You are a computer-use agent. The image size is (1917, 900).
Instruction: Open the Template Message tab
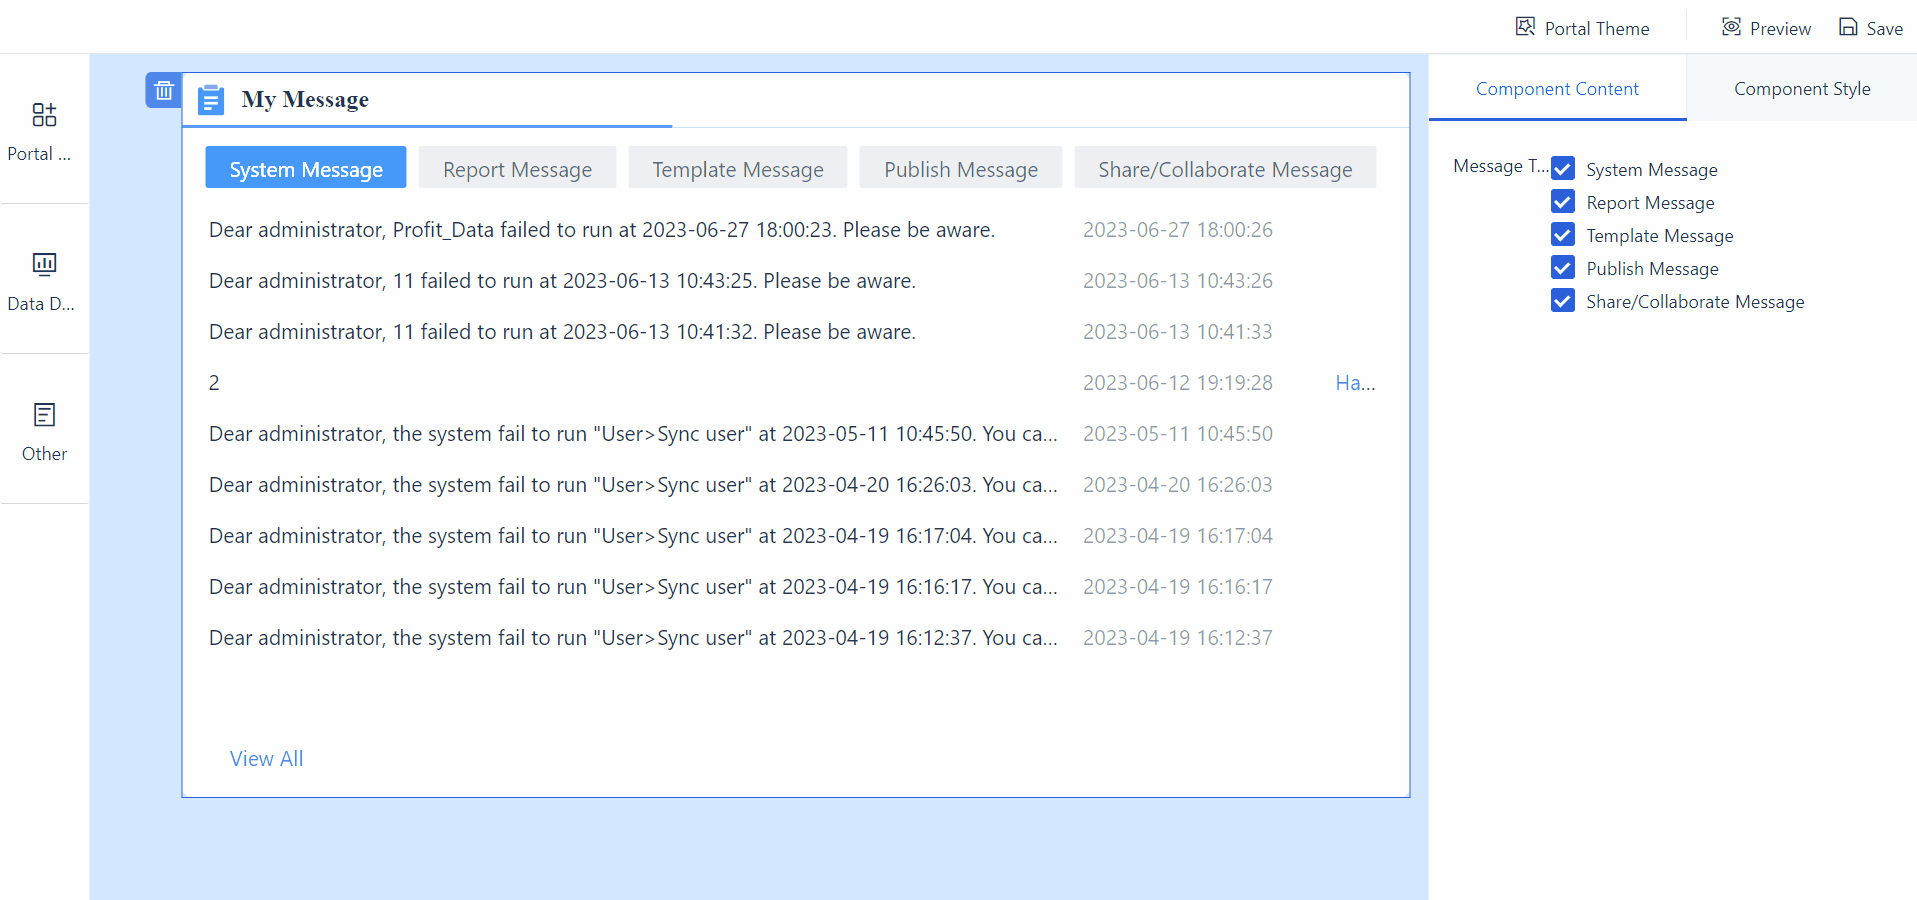[738, 168]
